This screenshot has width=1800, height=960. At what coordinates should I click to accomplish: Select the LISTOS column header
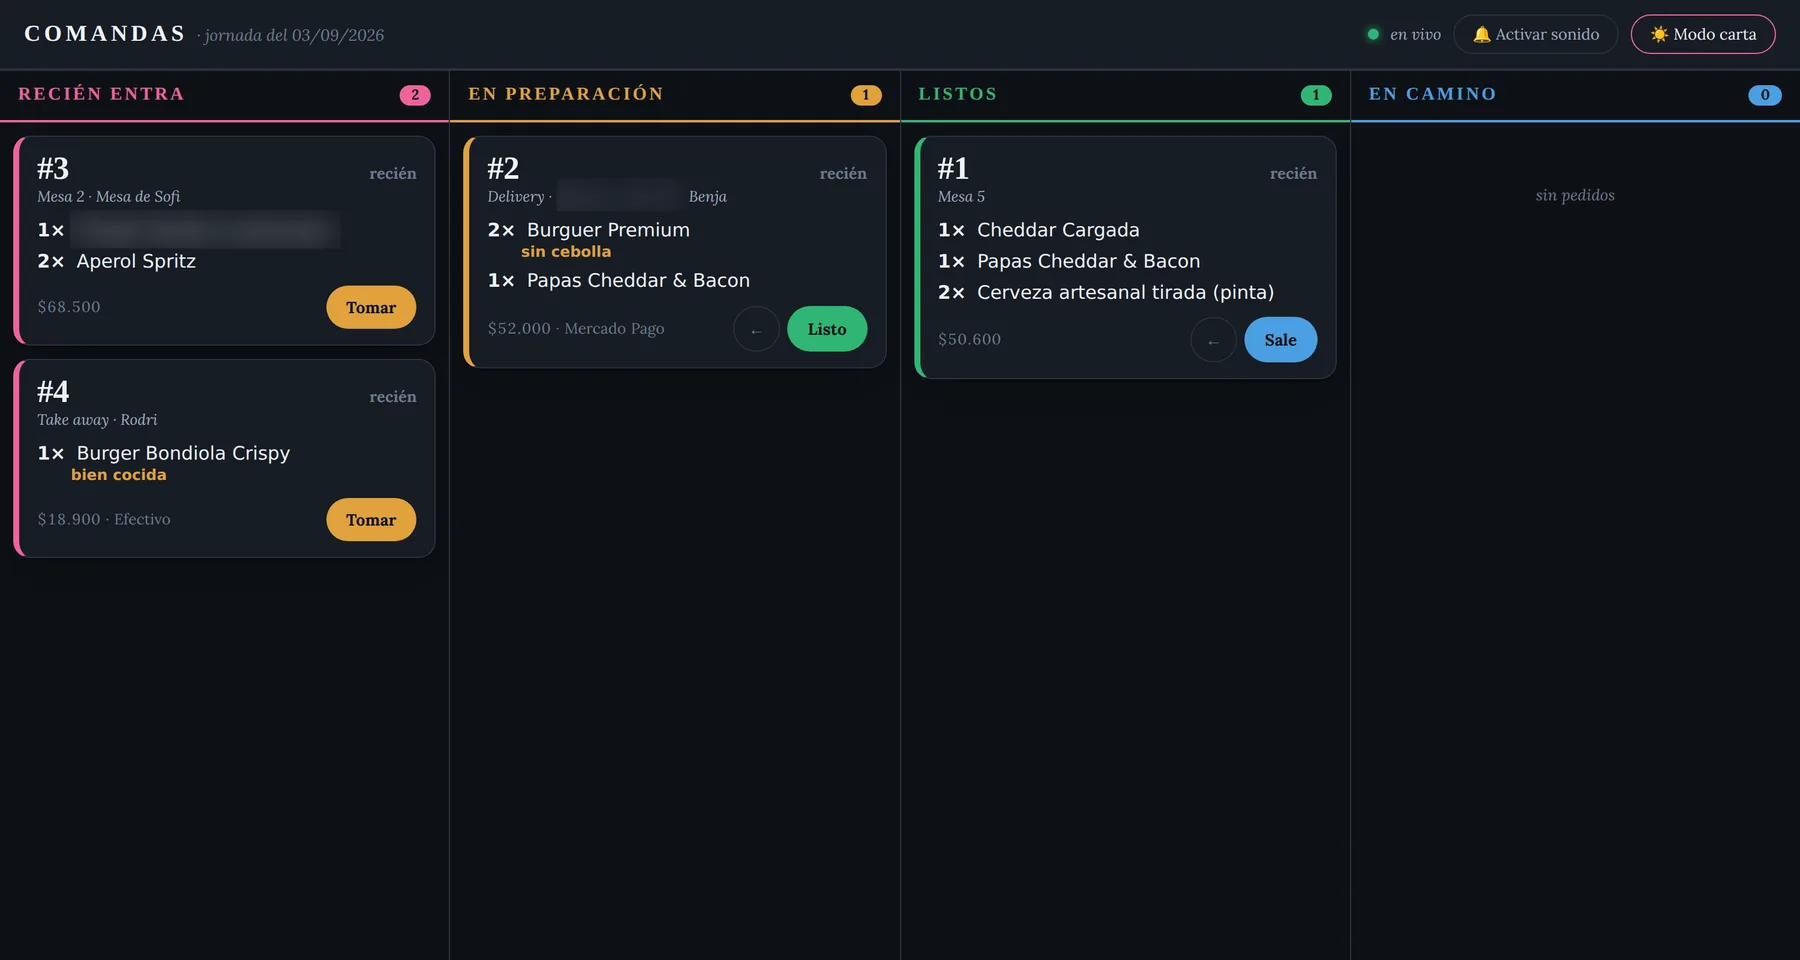pyautogui.click(x=958, y=94)
